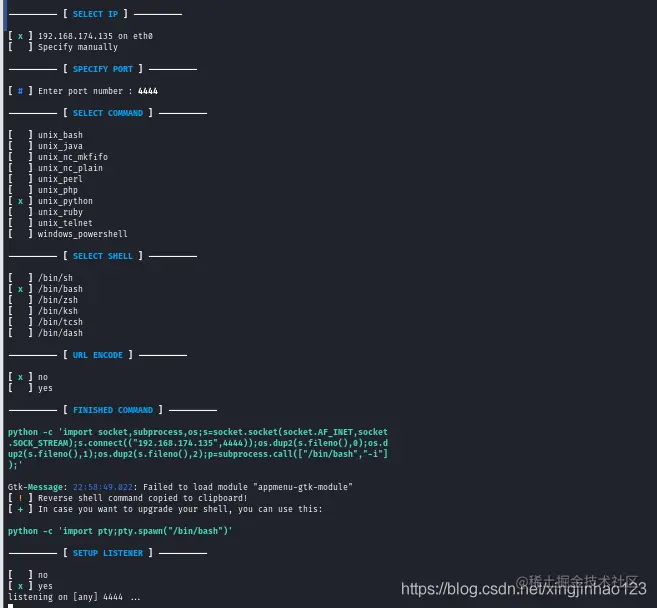Click the SELECT SHELL section header
This screenshot has width=657, height=608.
click(103, 256)
